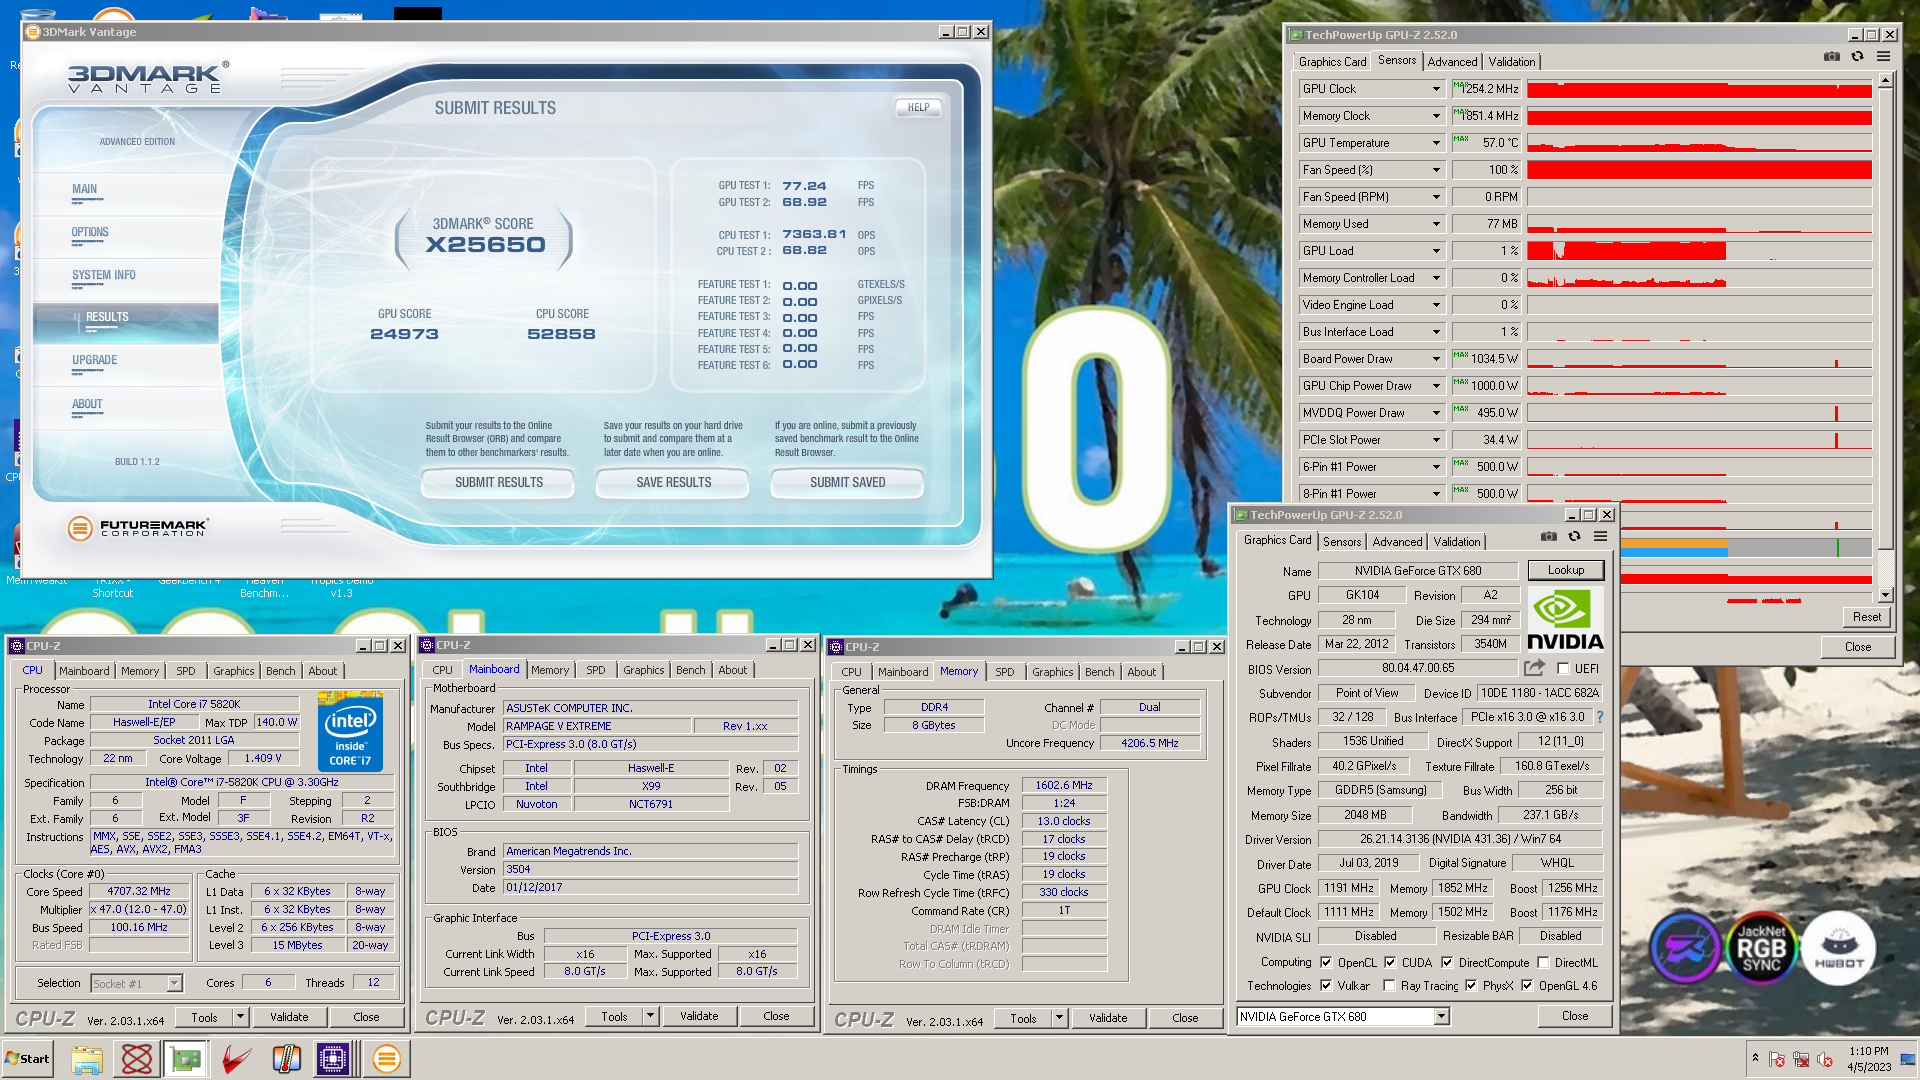Click the refresh icon in GPU-Z Sensors window
The width and height of the screenshot is (1920, 1080).
tap(1857, 57)
